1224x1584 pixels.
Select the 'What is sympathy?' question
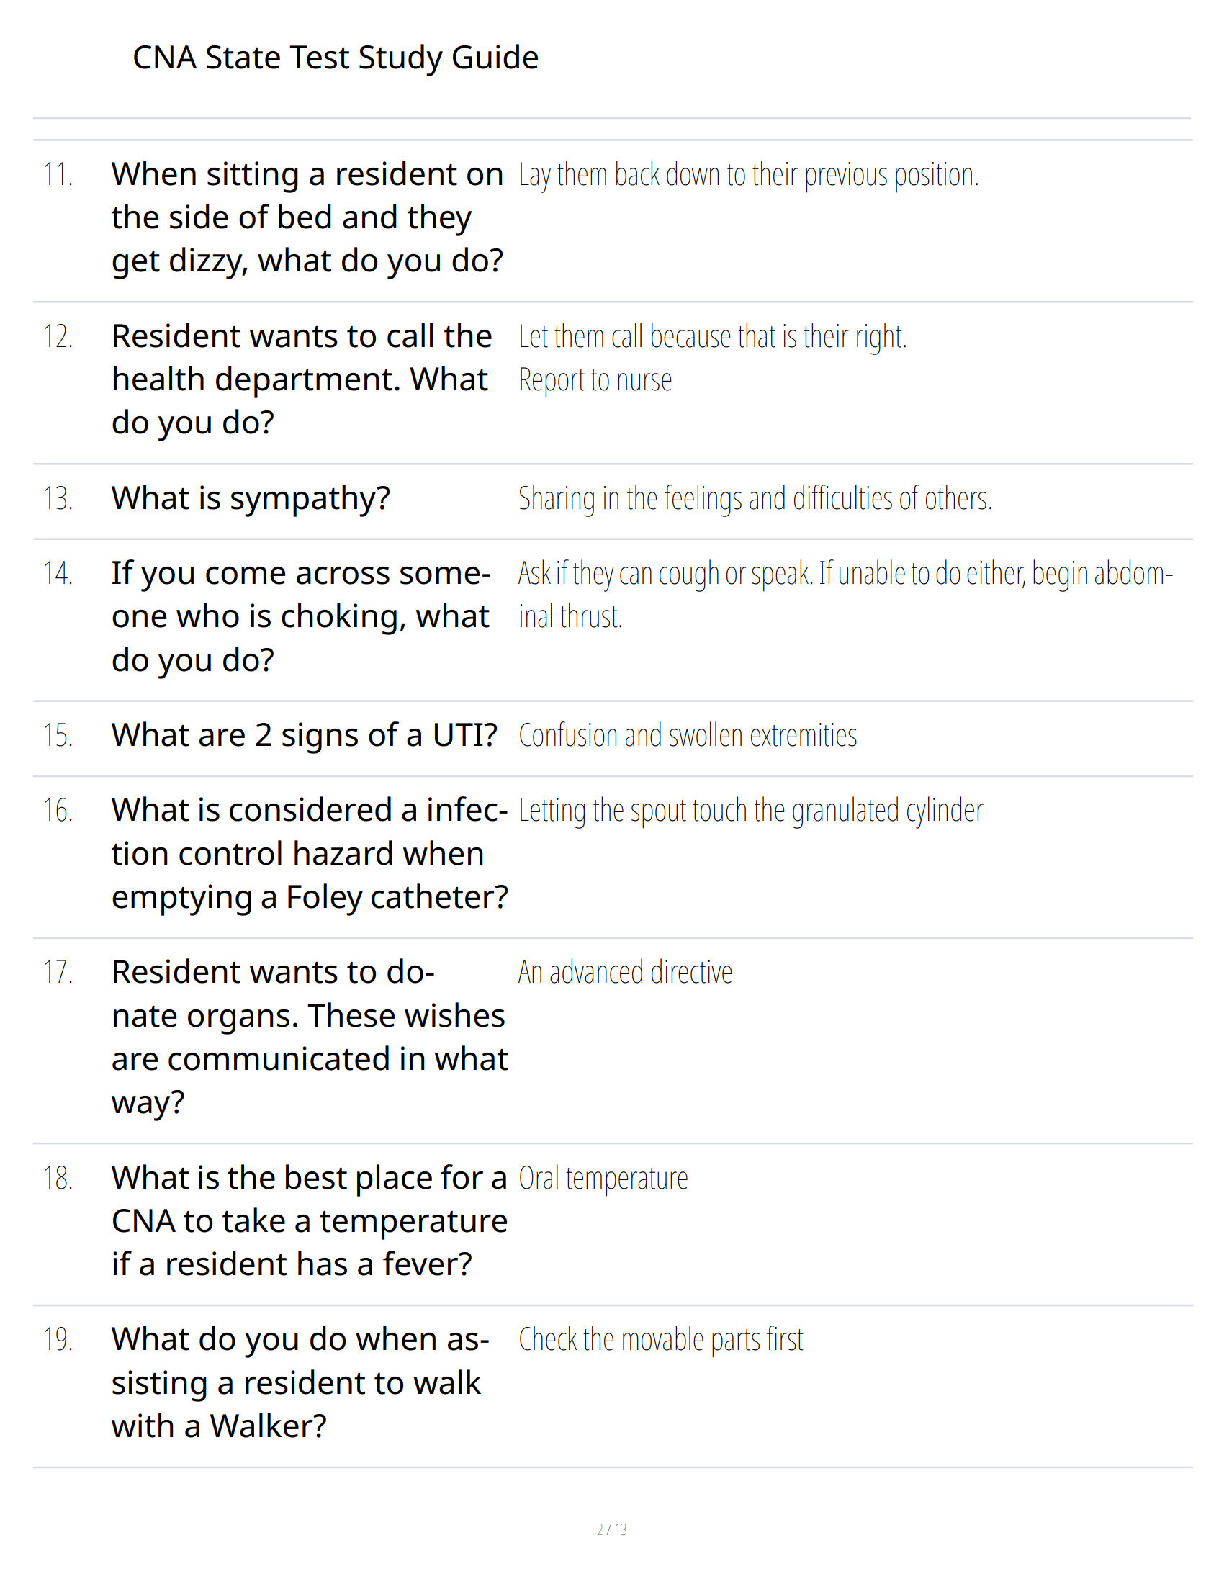pyautogui.click(x=251, y=498)
